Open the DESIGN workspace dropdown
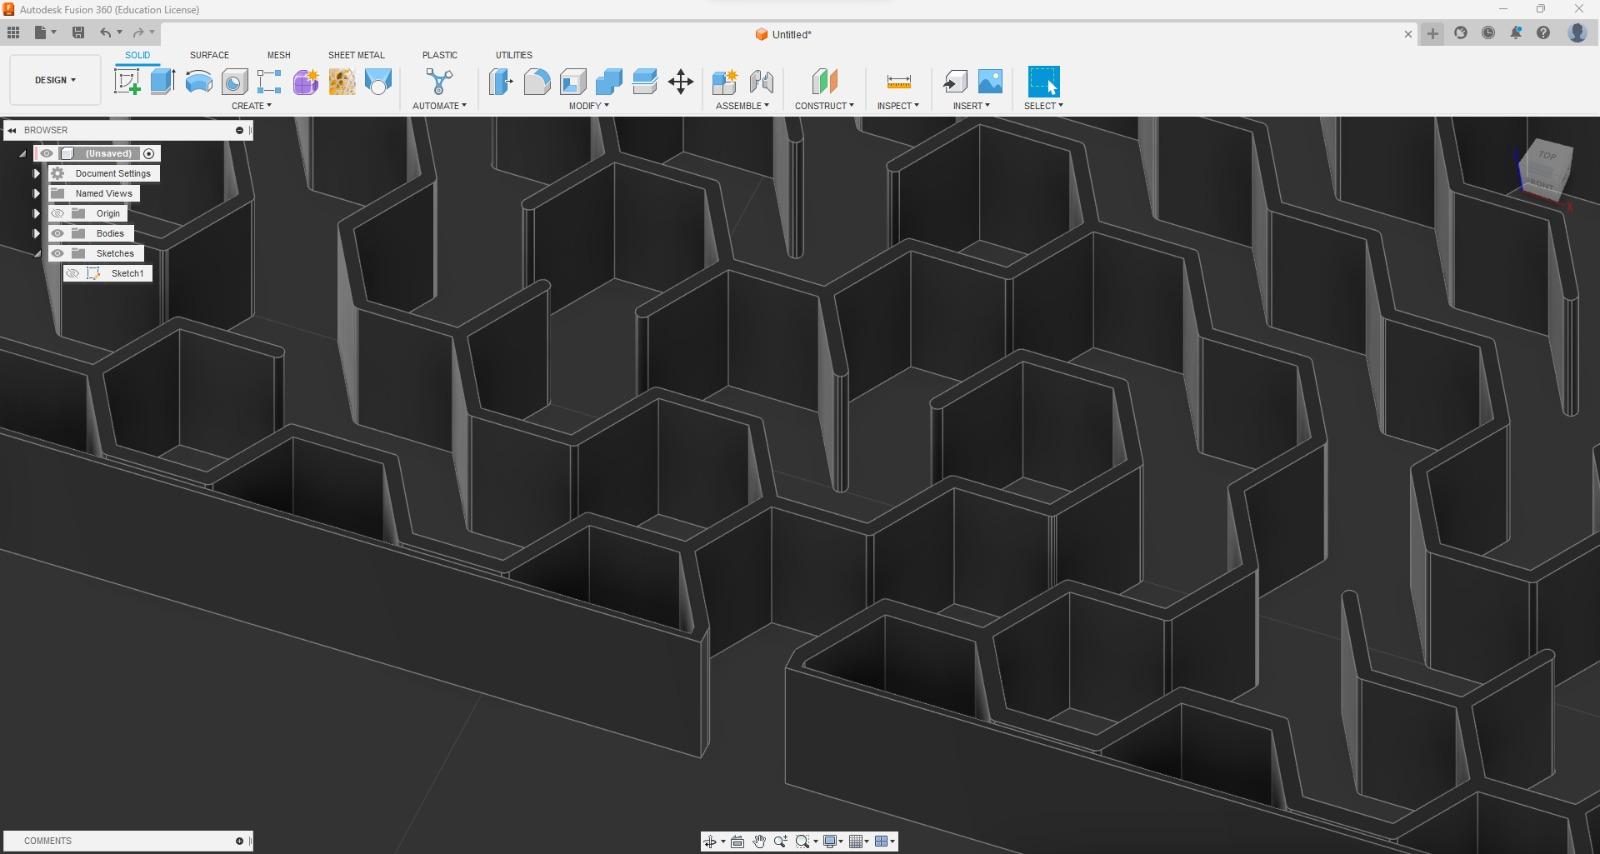1600x854 pixels. tap(55, 80)
